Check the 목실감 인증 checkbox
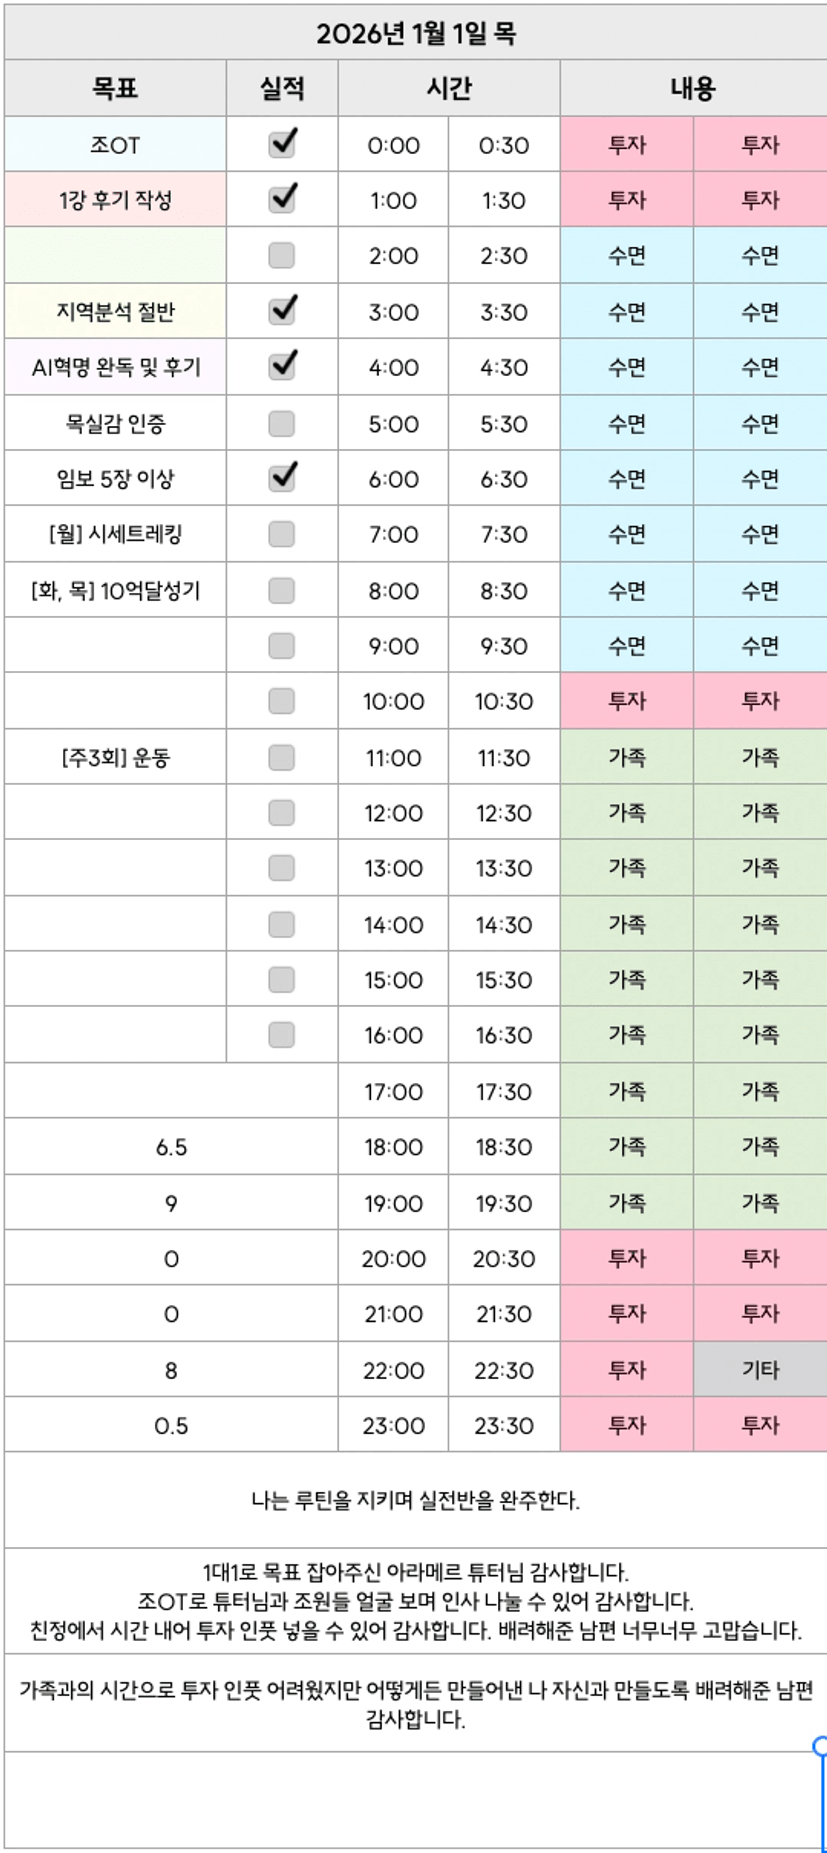Viewport: 827px width, 1853px height. (282, 423)
